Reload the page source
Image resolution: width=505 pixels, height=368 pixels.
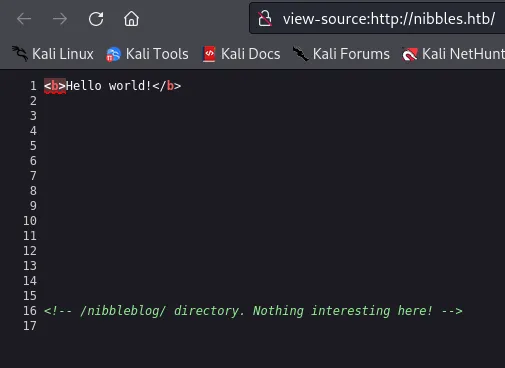[x=96, y=19]
